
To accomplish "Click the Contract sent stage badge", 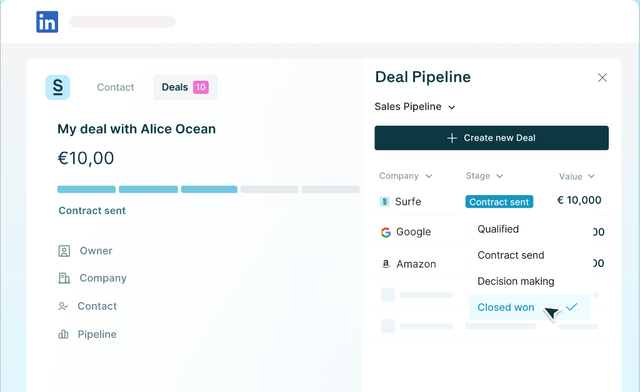I will [499, 202].
